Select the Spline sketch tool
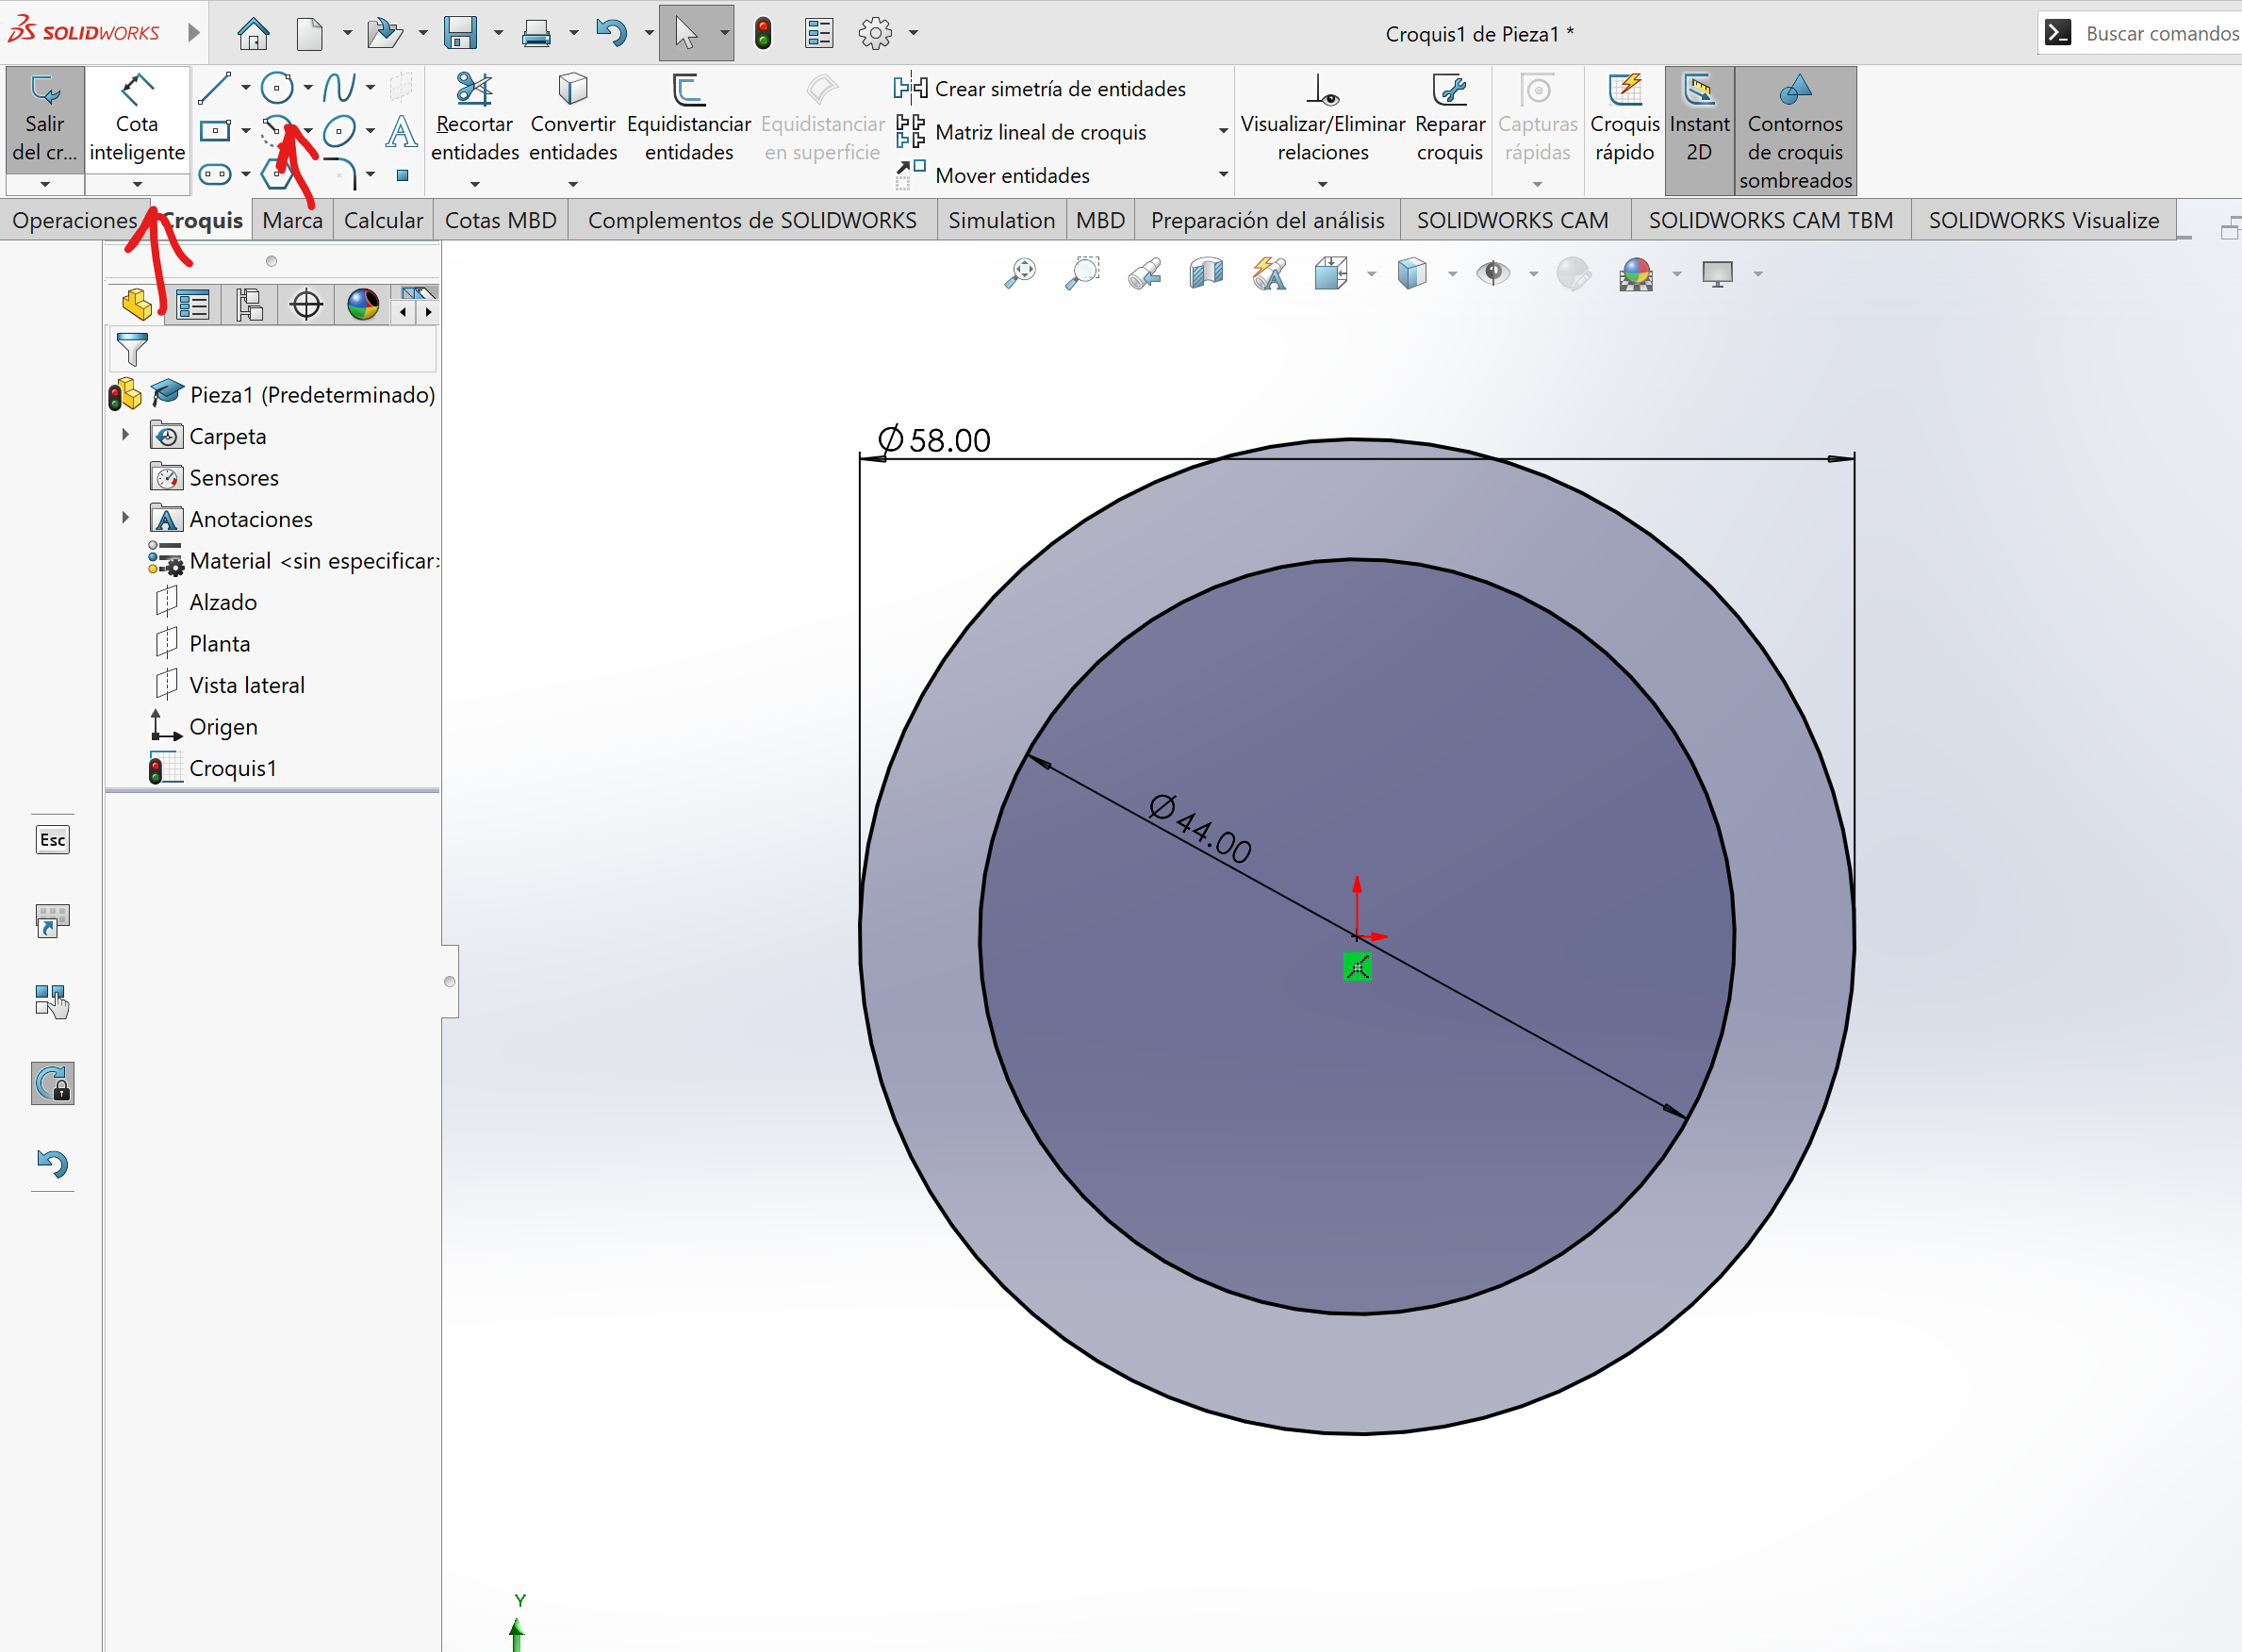This screenshot has height=1652, width=2242. 339,88
